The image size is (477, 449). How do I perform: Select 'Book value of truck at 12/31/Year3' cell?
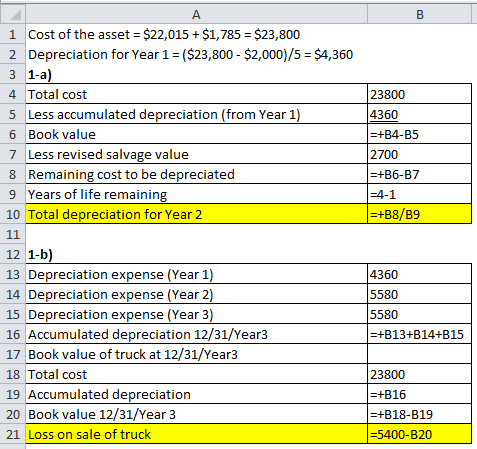tap(196, 354)
